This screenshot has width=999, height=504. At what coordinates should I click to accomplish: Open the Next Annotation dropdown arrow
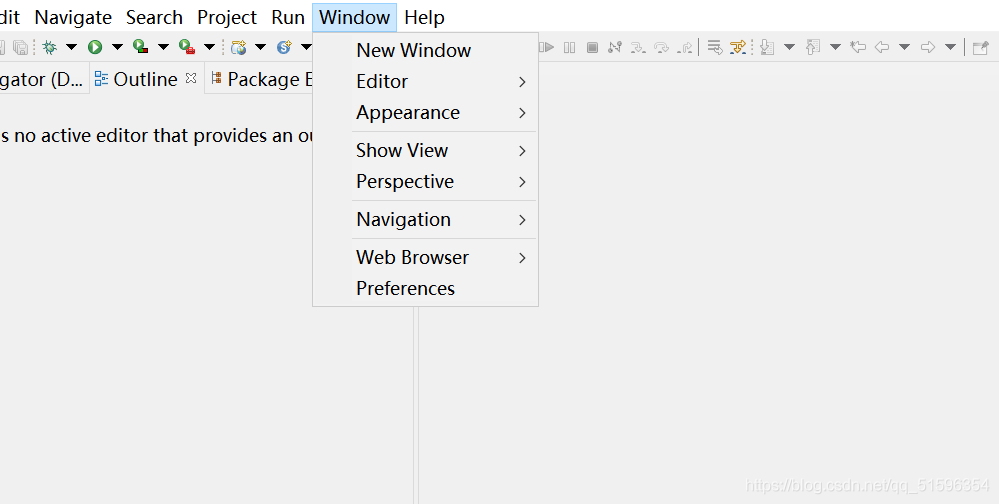tap(789, 47)
